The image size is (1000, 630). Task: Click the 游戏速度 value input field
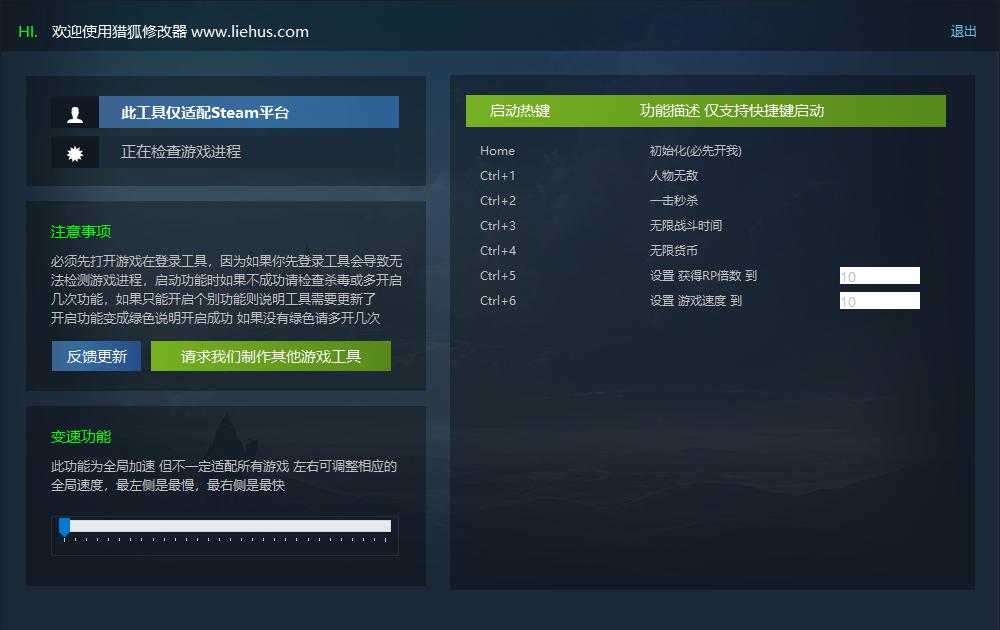(x=879, y=300)
